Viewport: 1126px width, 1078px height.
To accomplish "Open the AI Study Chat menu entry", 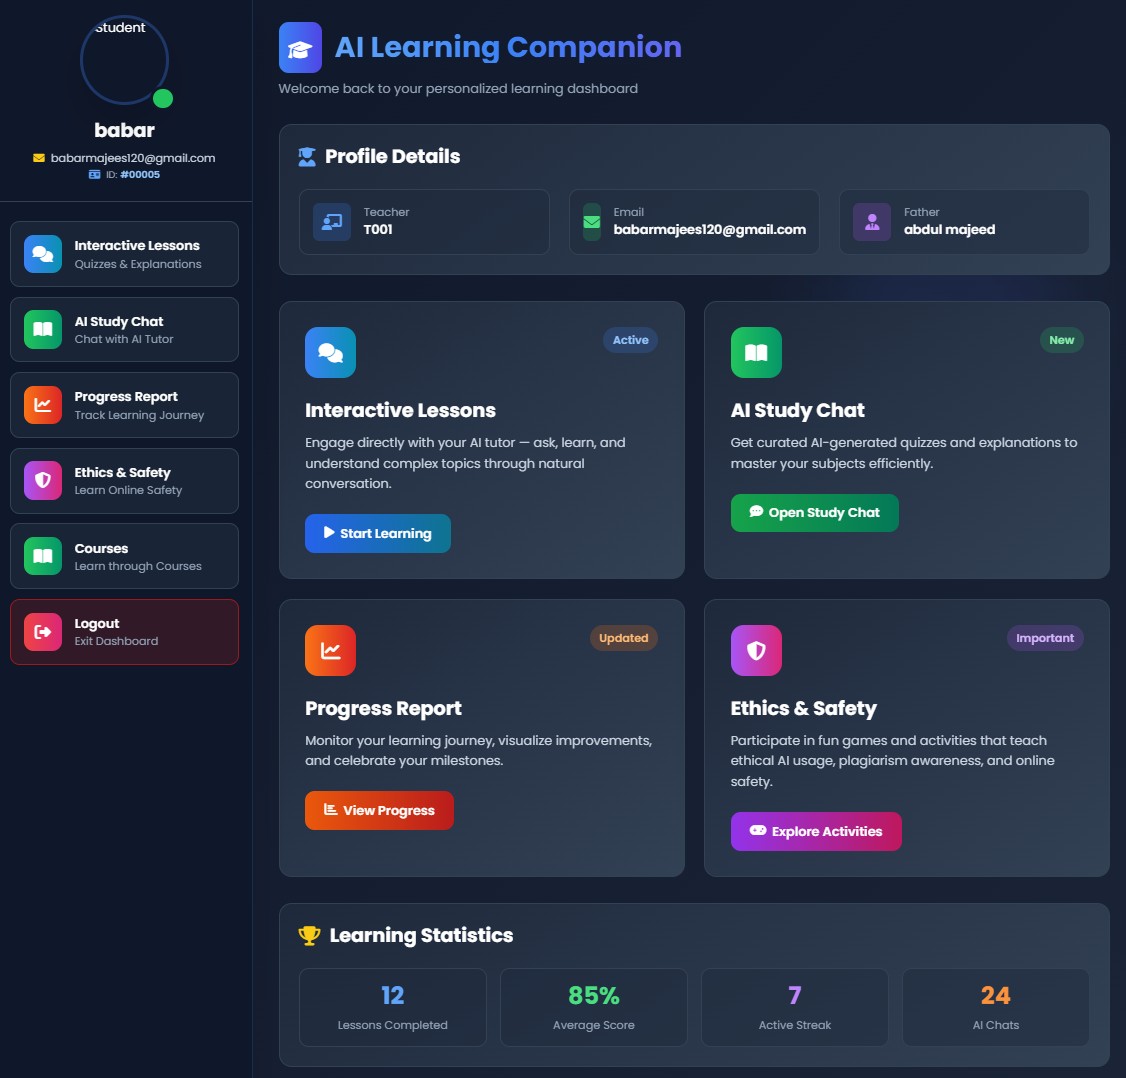I will coord(124,329).
